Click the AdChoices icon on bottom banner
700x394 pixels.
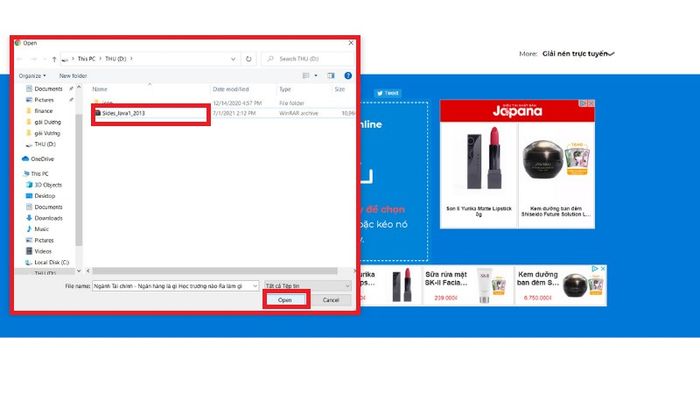[595, 269]
